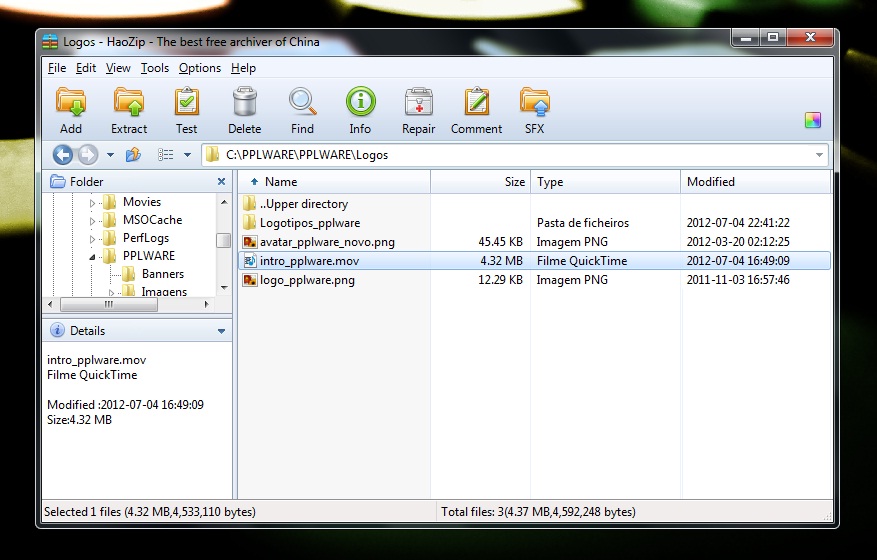Image resolution: width=877 pixels, height=560 pixels.
Task: Sort by the Modified column header
Action: 756,182
